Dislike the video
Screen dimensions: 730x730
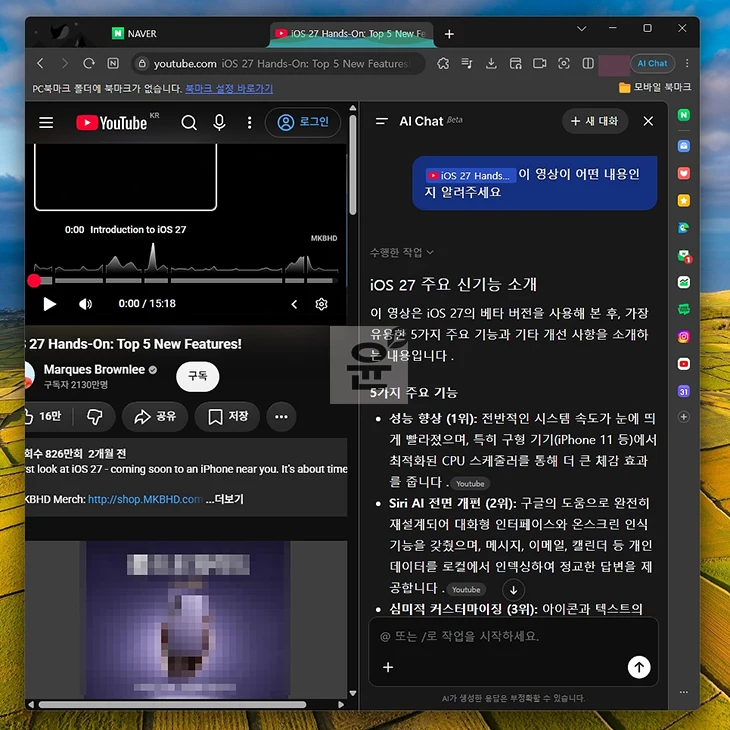point(95,416)
